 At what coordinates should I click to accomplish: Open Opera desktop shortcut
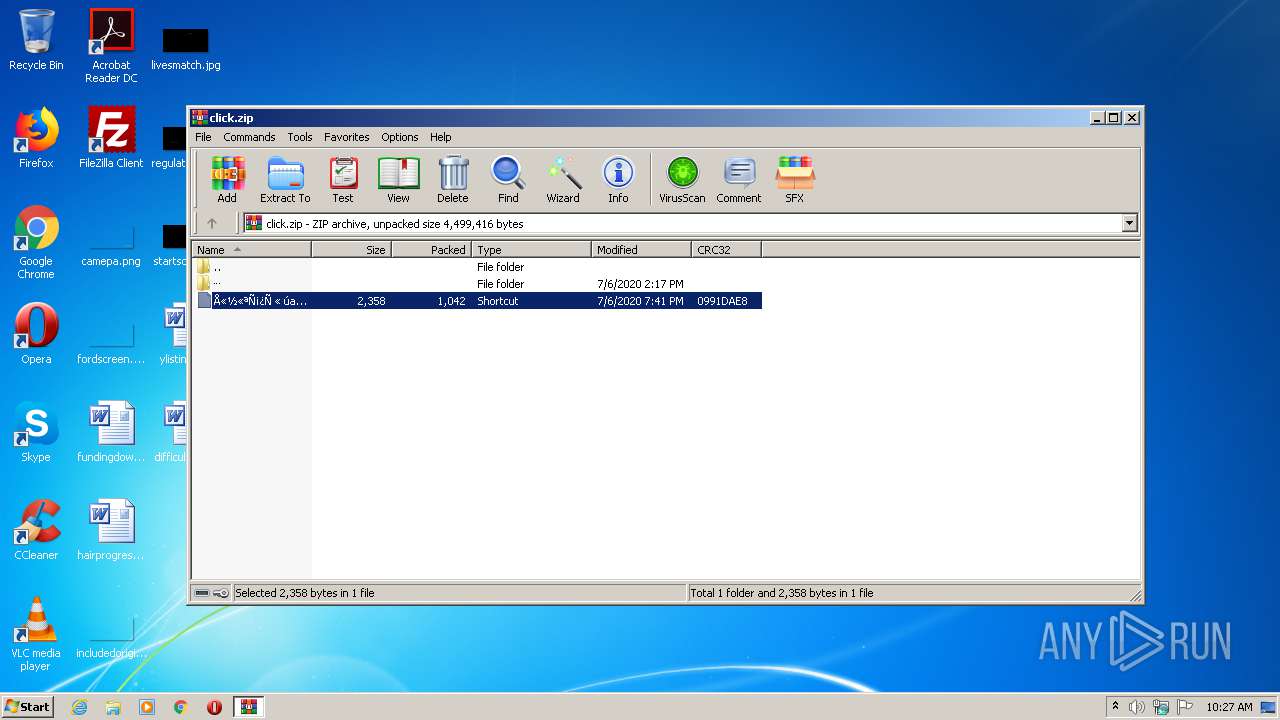pyautogui.click(x=36, y=334)
